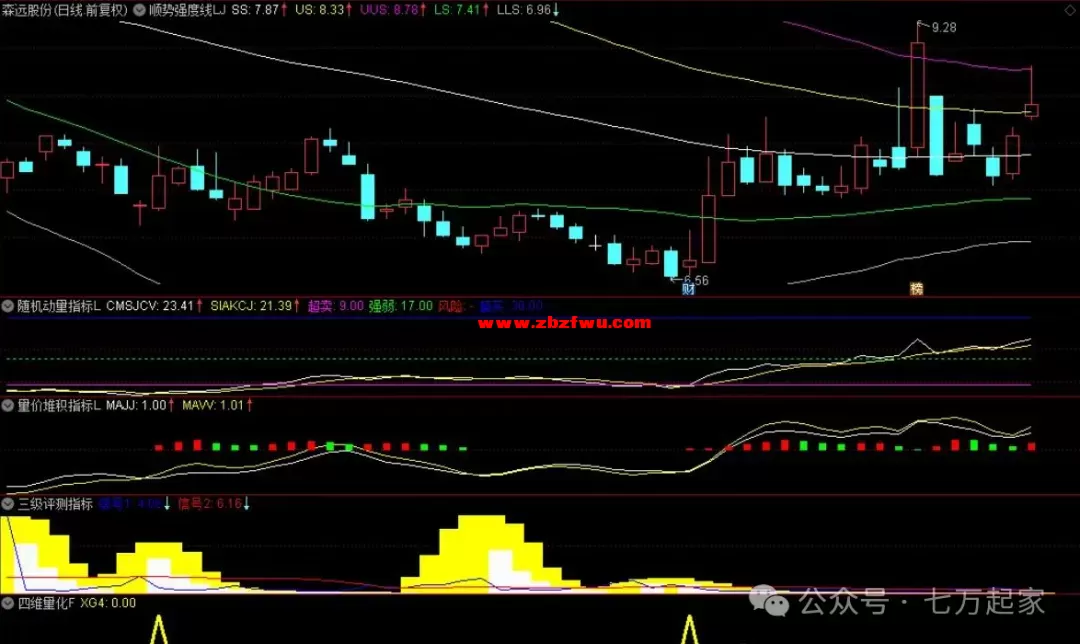The width and height of the screenshot is (1080, 644).
Task: Click the XG4: 0.00 value
Action: point(108,603)
